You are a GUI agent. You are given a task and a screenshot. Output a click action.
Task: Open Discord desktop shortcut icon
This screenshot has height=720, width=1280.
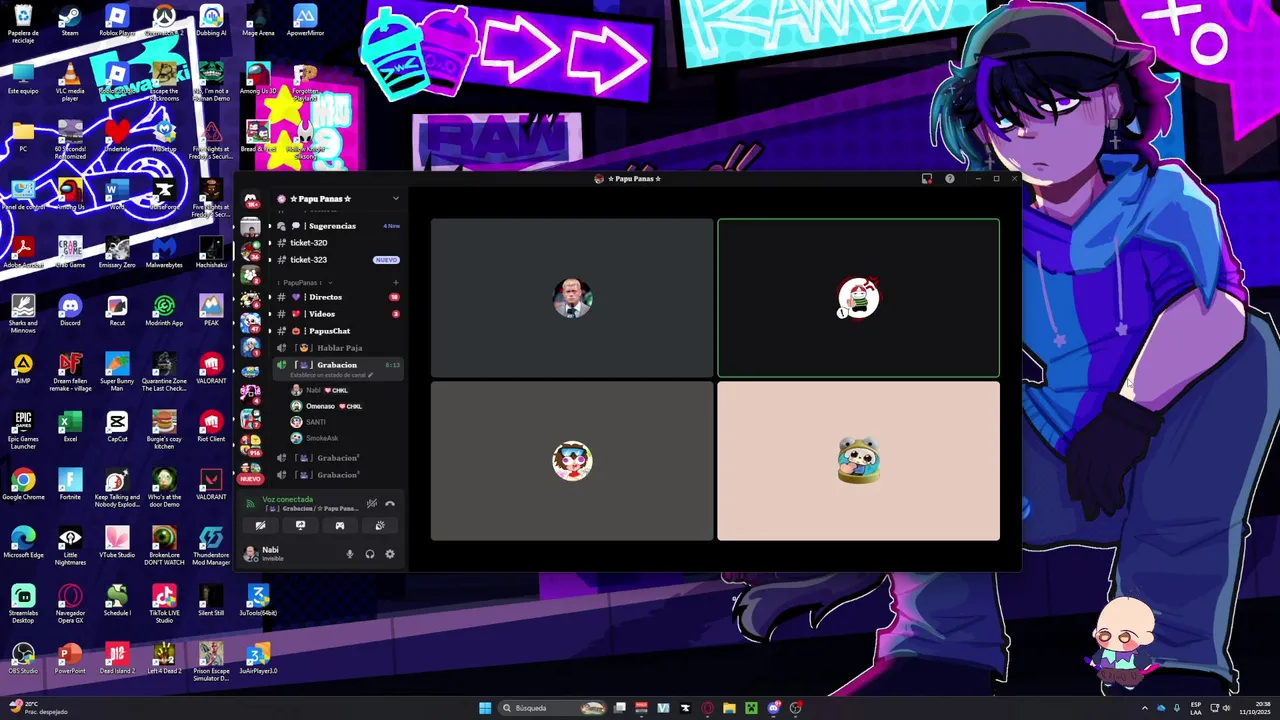pos(70,310)
